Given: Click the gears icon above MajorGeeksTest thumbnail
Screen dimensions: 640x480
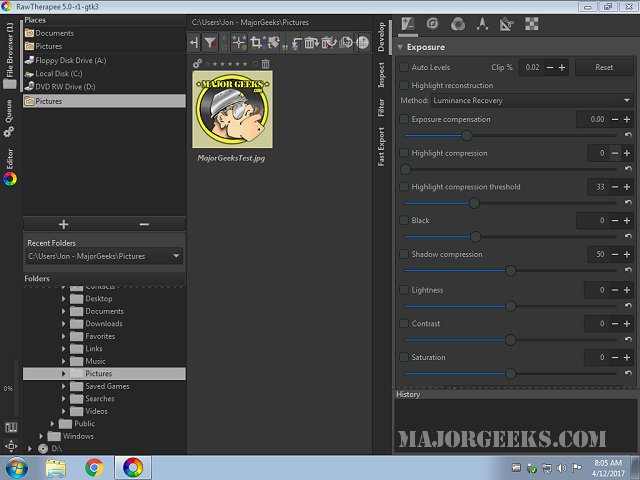Looking at the screenshot, I should [x=197, y=64].
